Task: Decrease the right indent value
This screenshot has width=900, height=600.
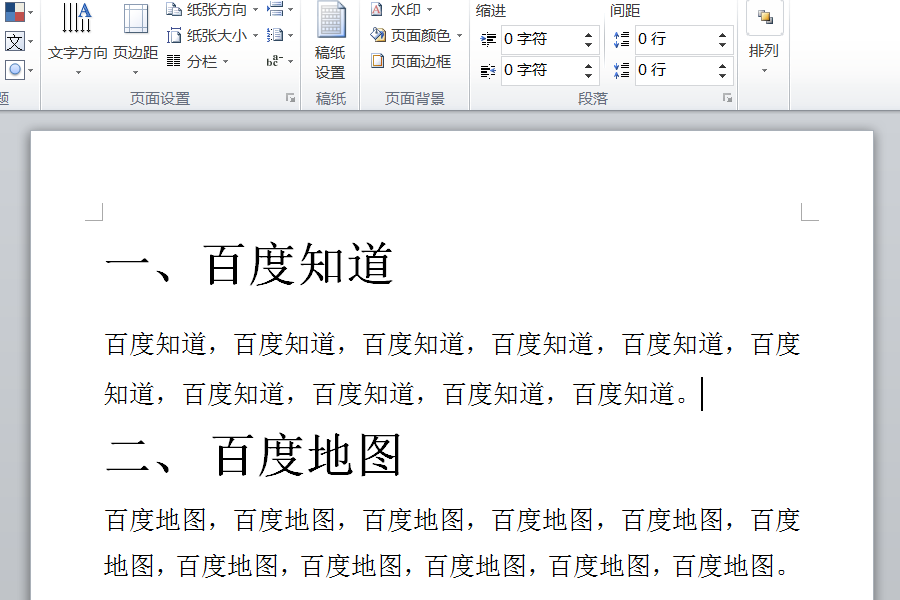Action: point(588,76)
